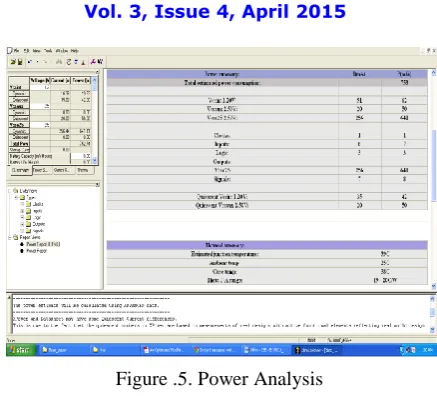The width and height of the screenshot is (437, 396).
Task: Expand the Logic folder node
Action: coord(22,218)
